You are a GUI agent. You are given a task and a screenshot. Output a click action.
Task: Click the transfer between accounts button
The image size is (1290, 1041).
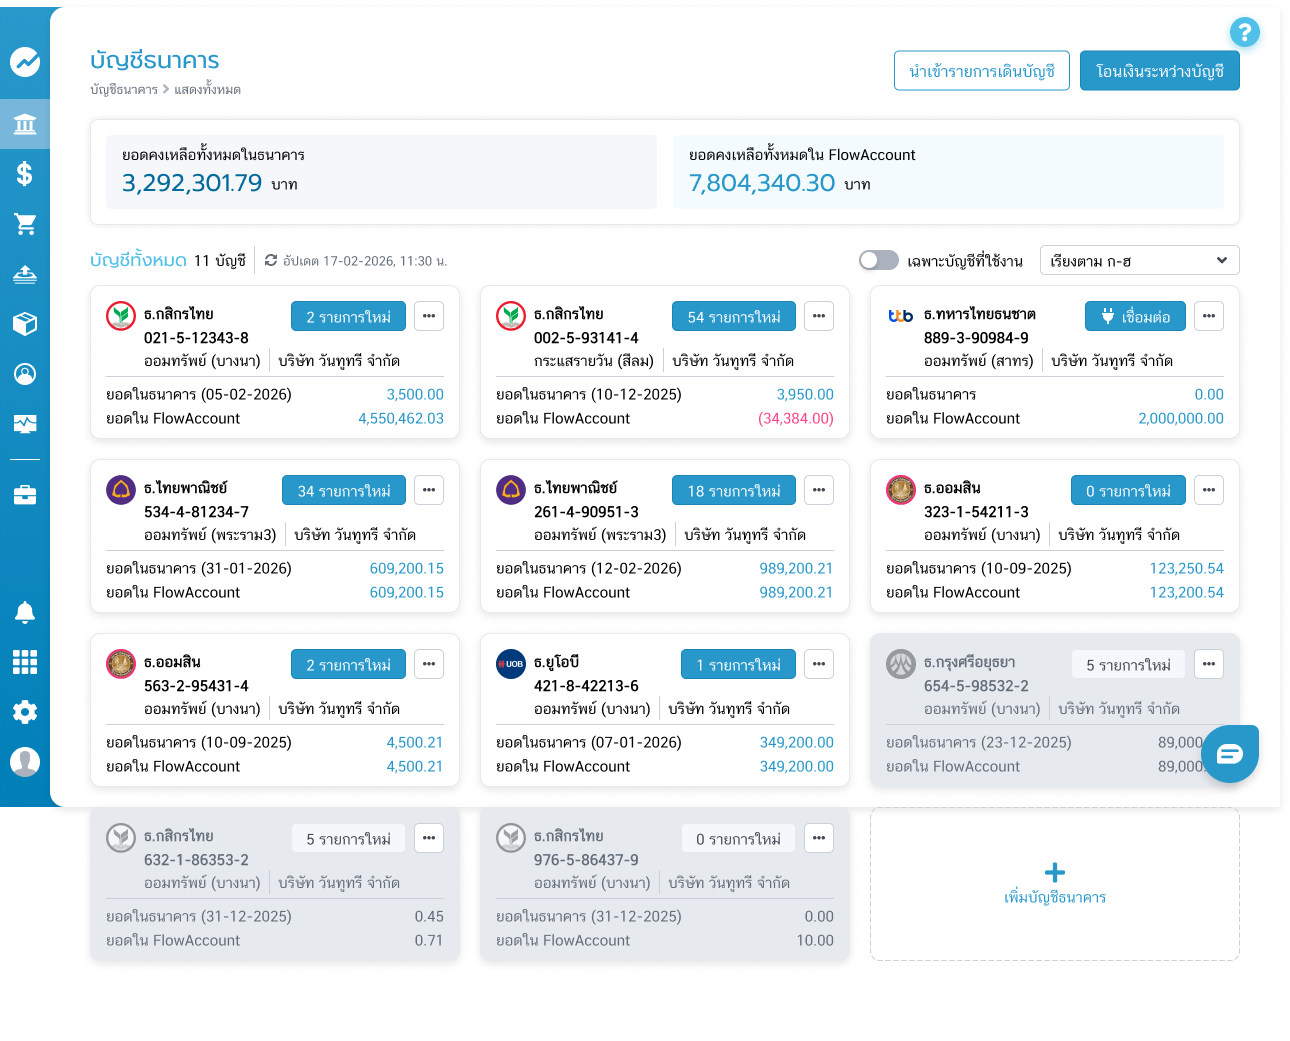pos(1159,71)
